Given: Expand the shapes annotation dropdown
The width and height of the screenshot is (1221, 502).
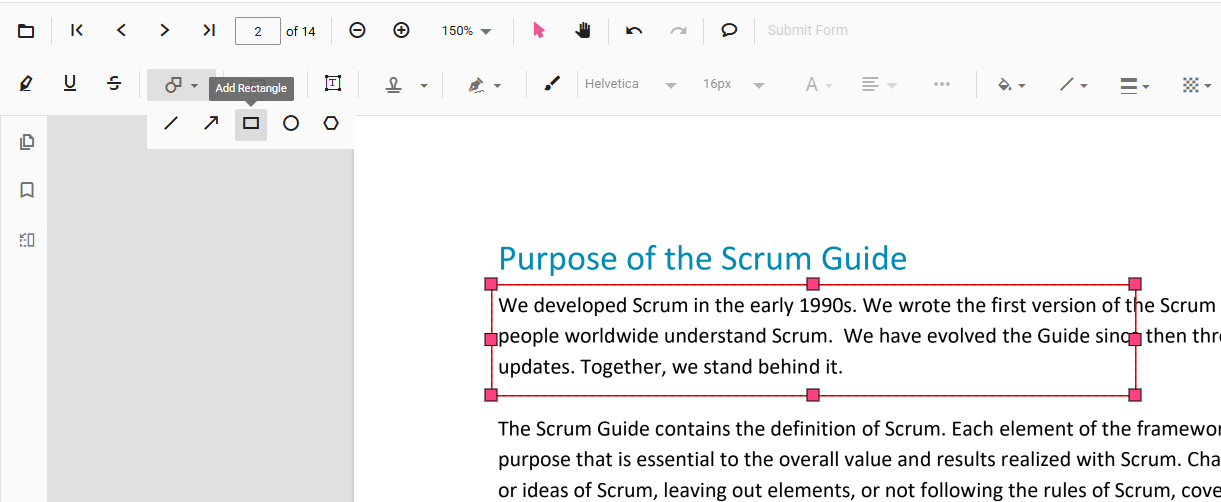Looking at the screenshot, I should click(181, 85).
